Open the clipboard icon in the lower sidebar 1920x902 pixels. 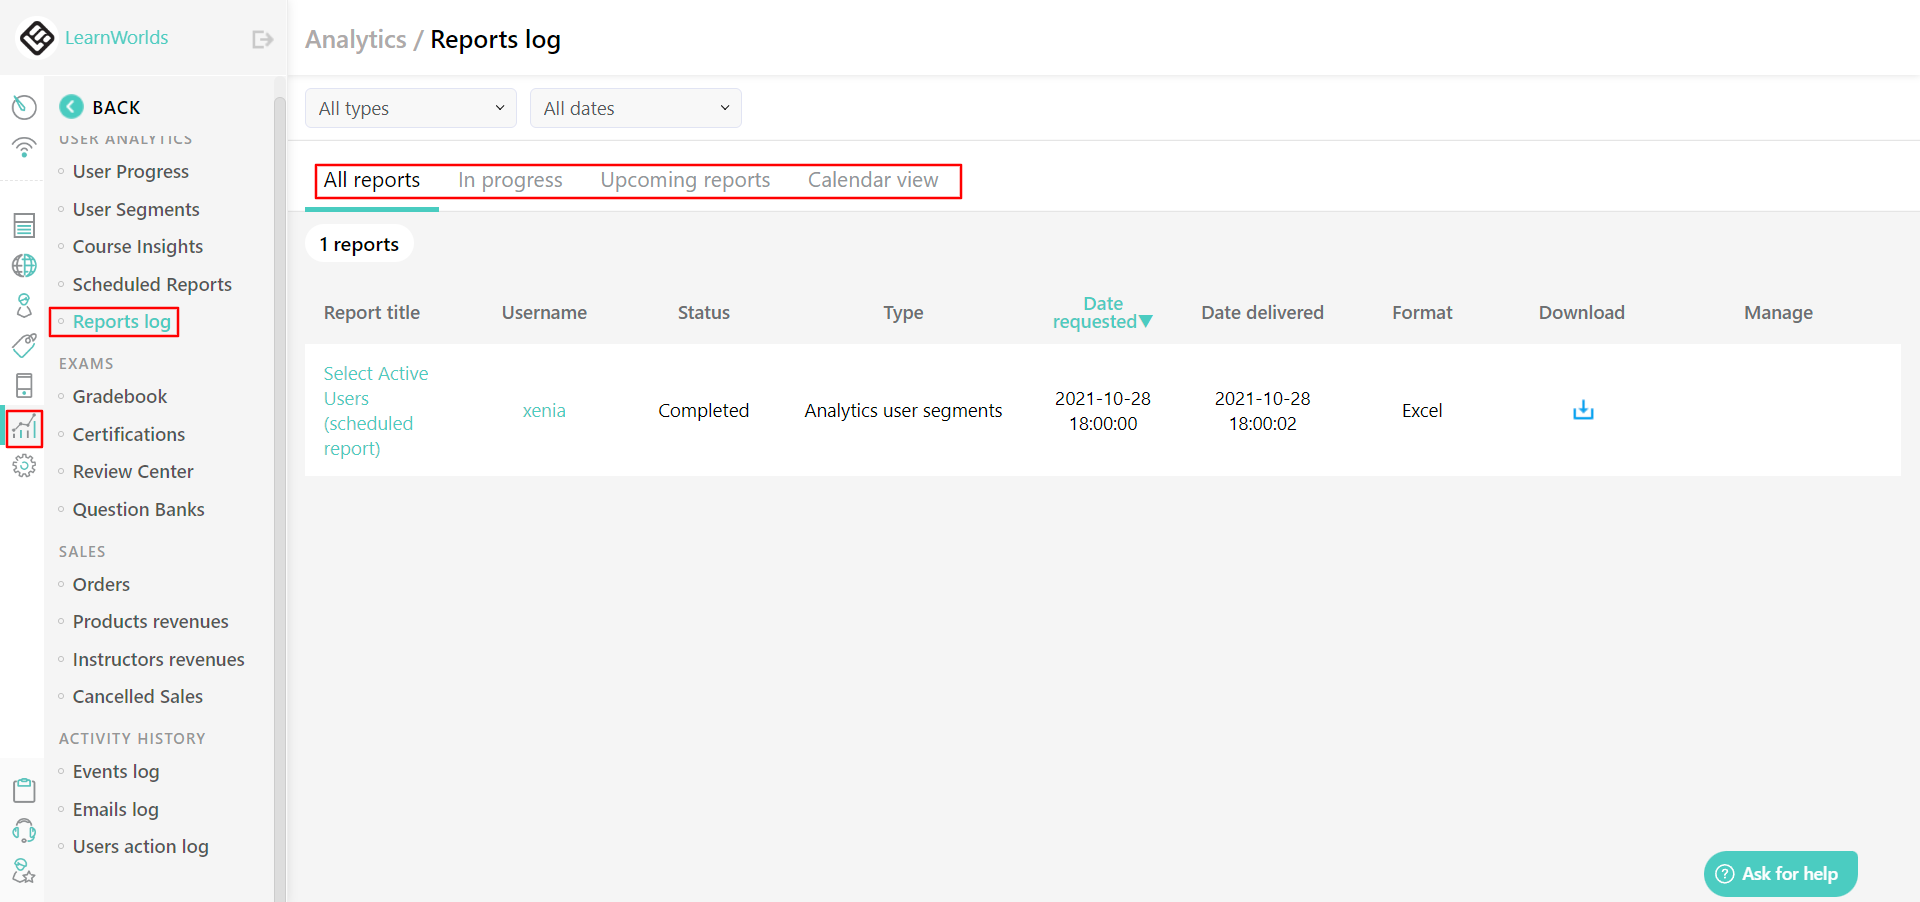[24, 790]
